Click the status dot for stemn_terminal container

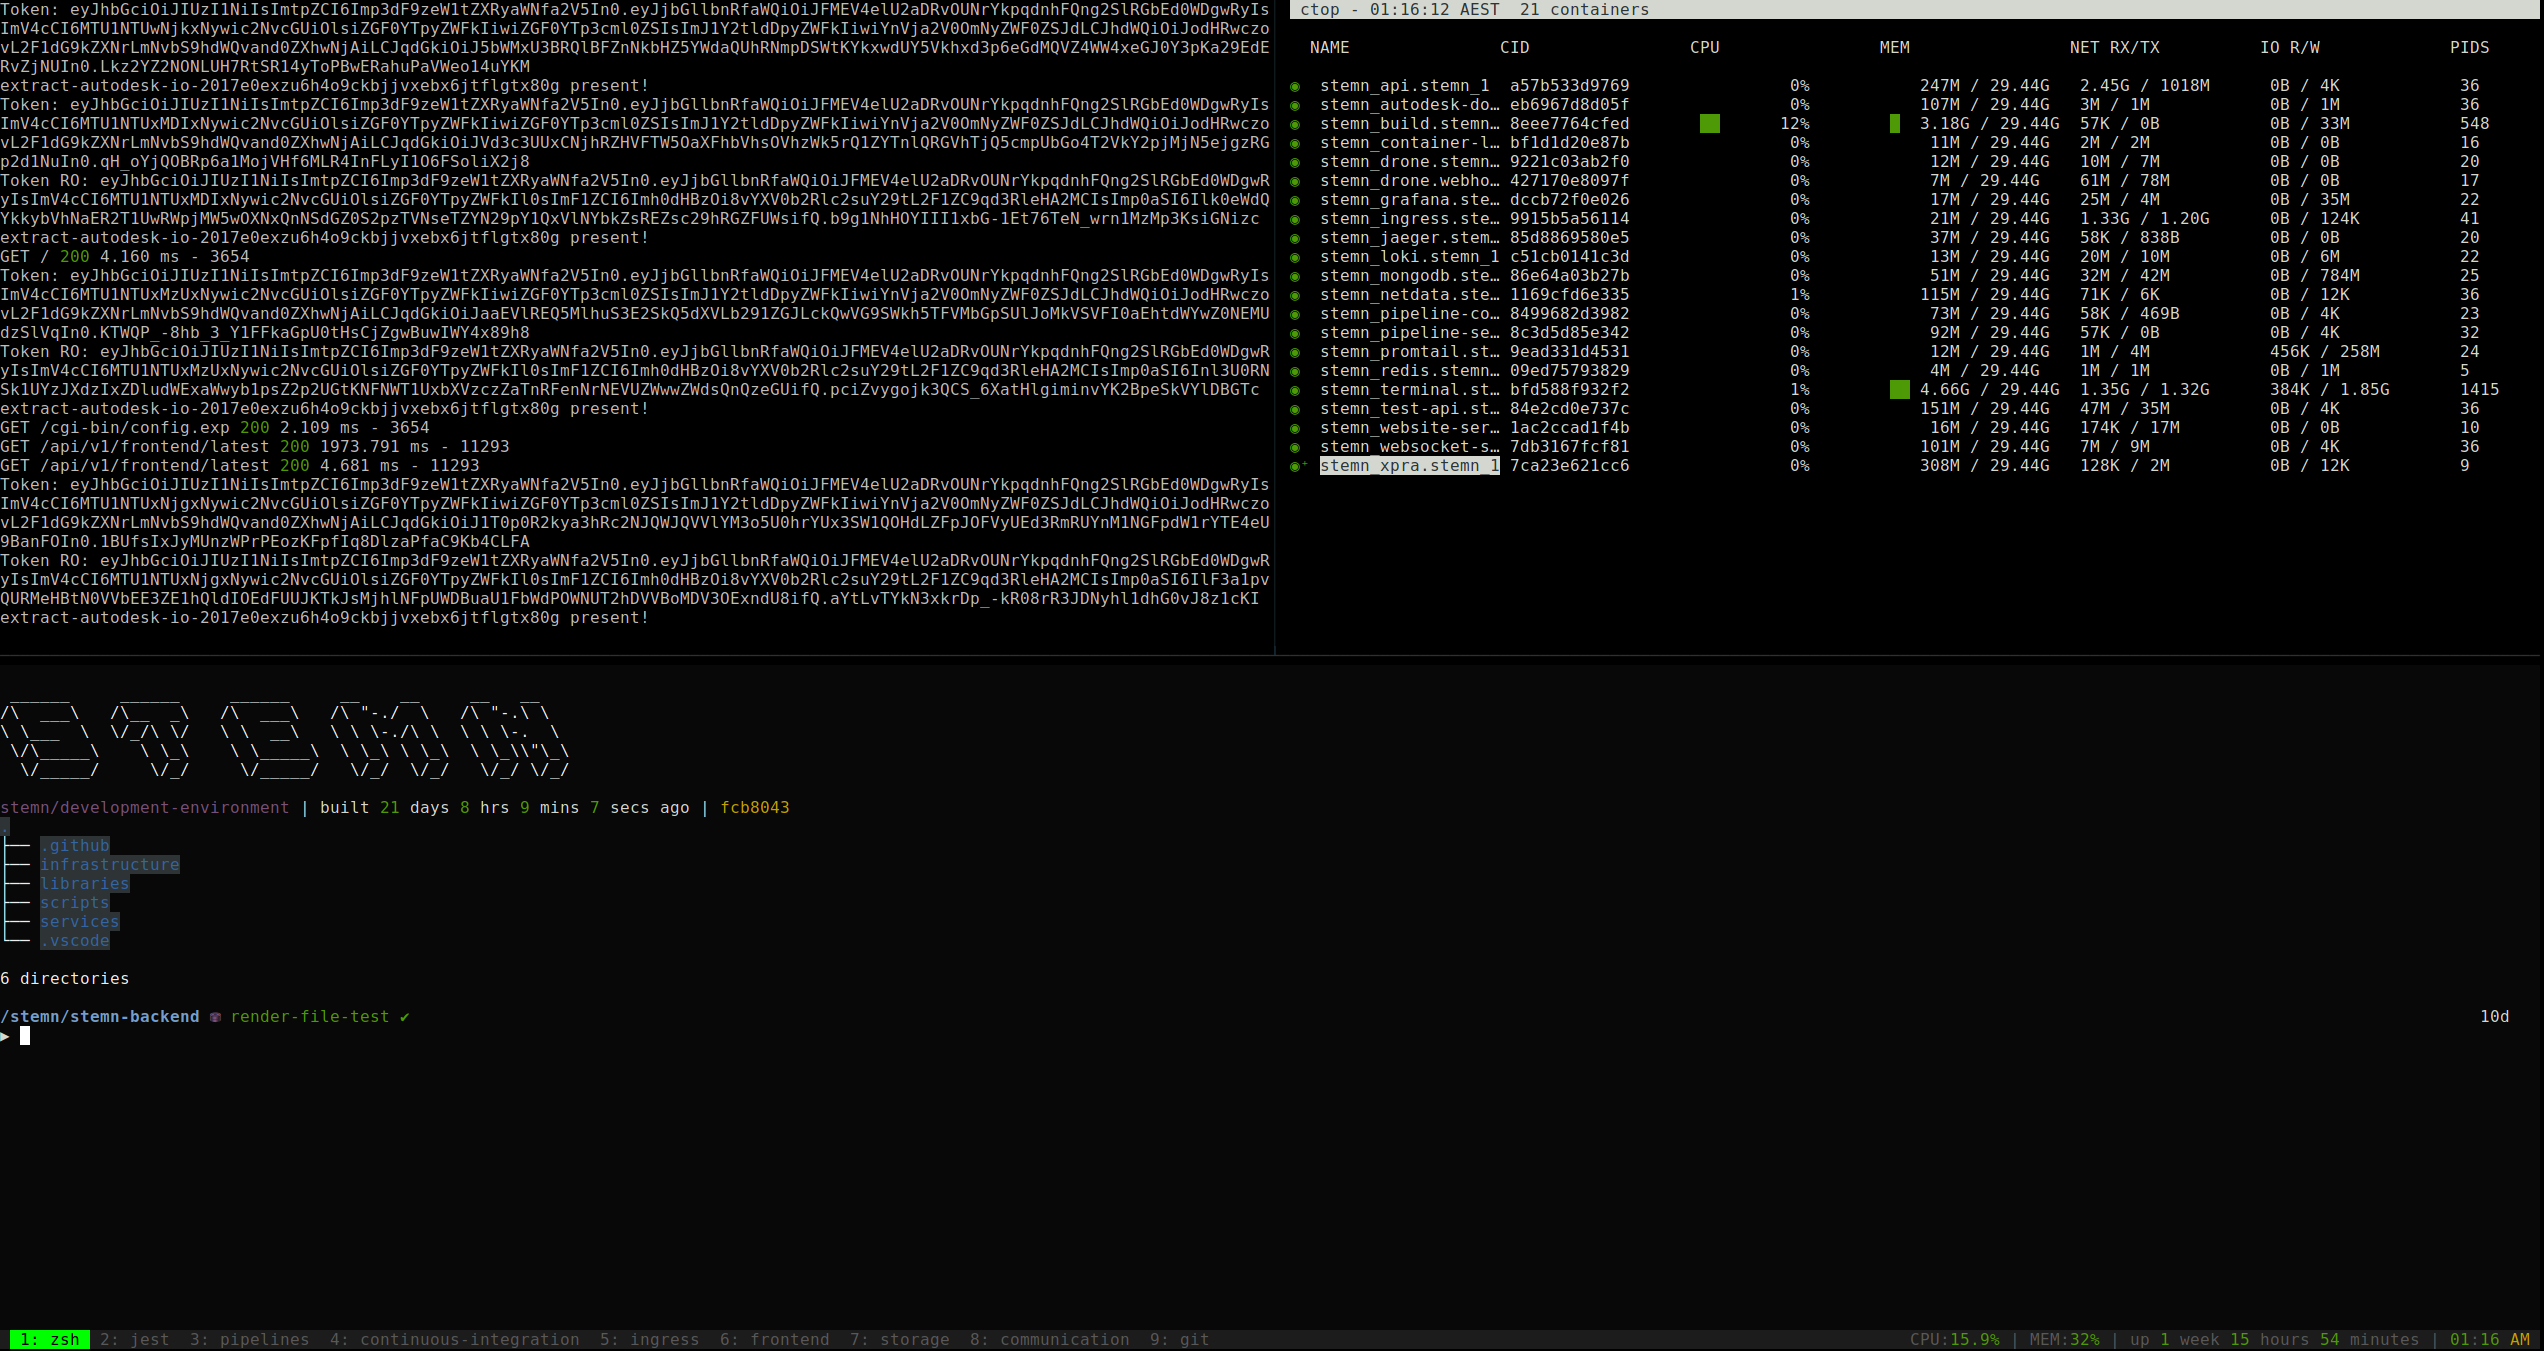1295,391
